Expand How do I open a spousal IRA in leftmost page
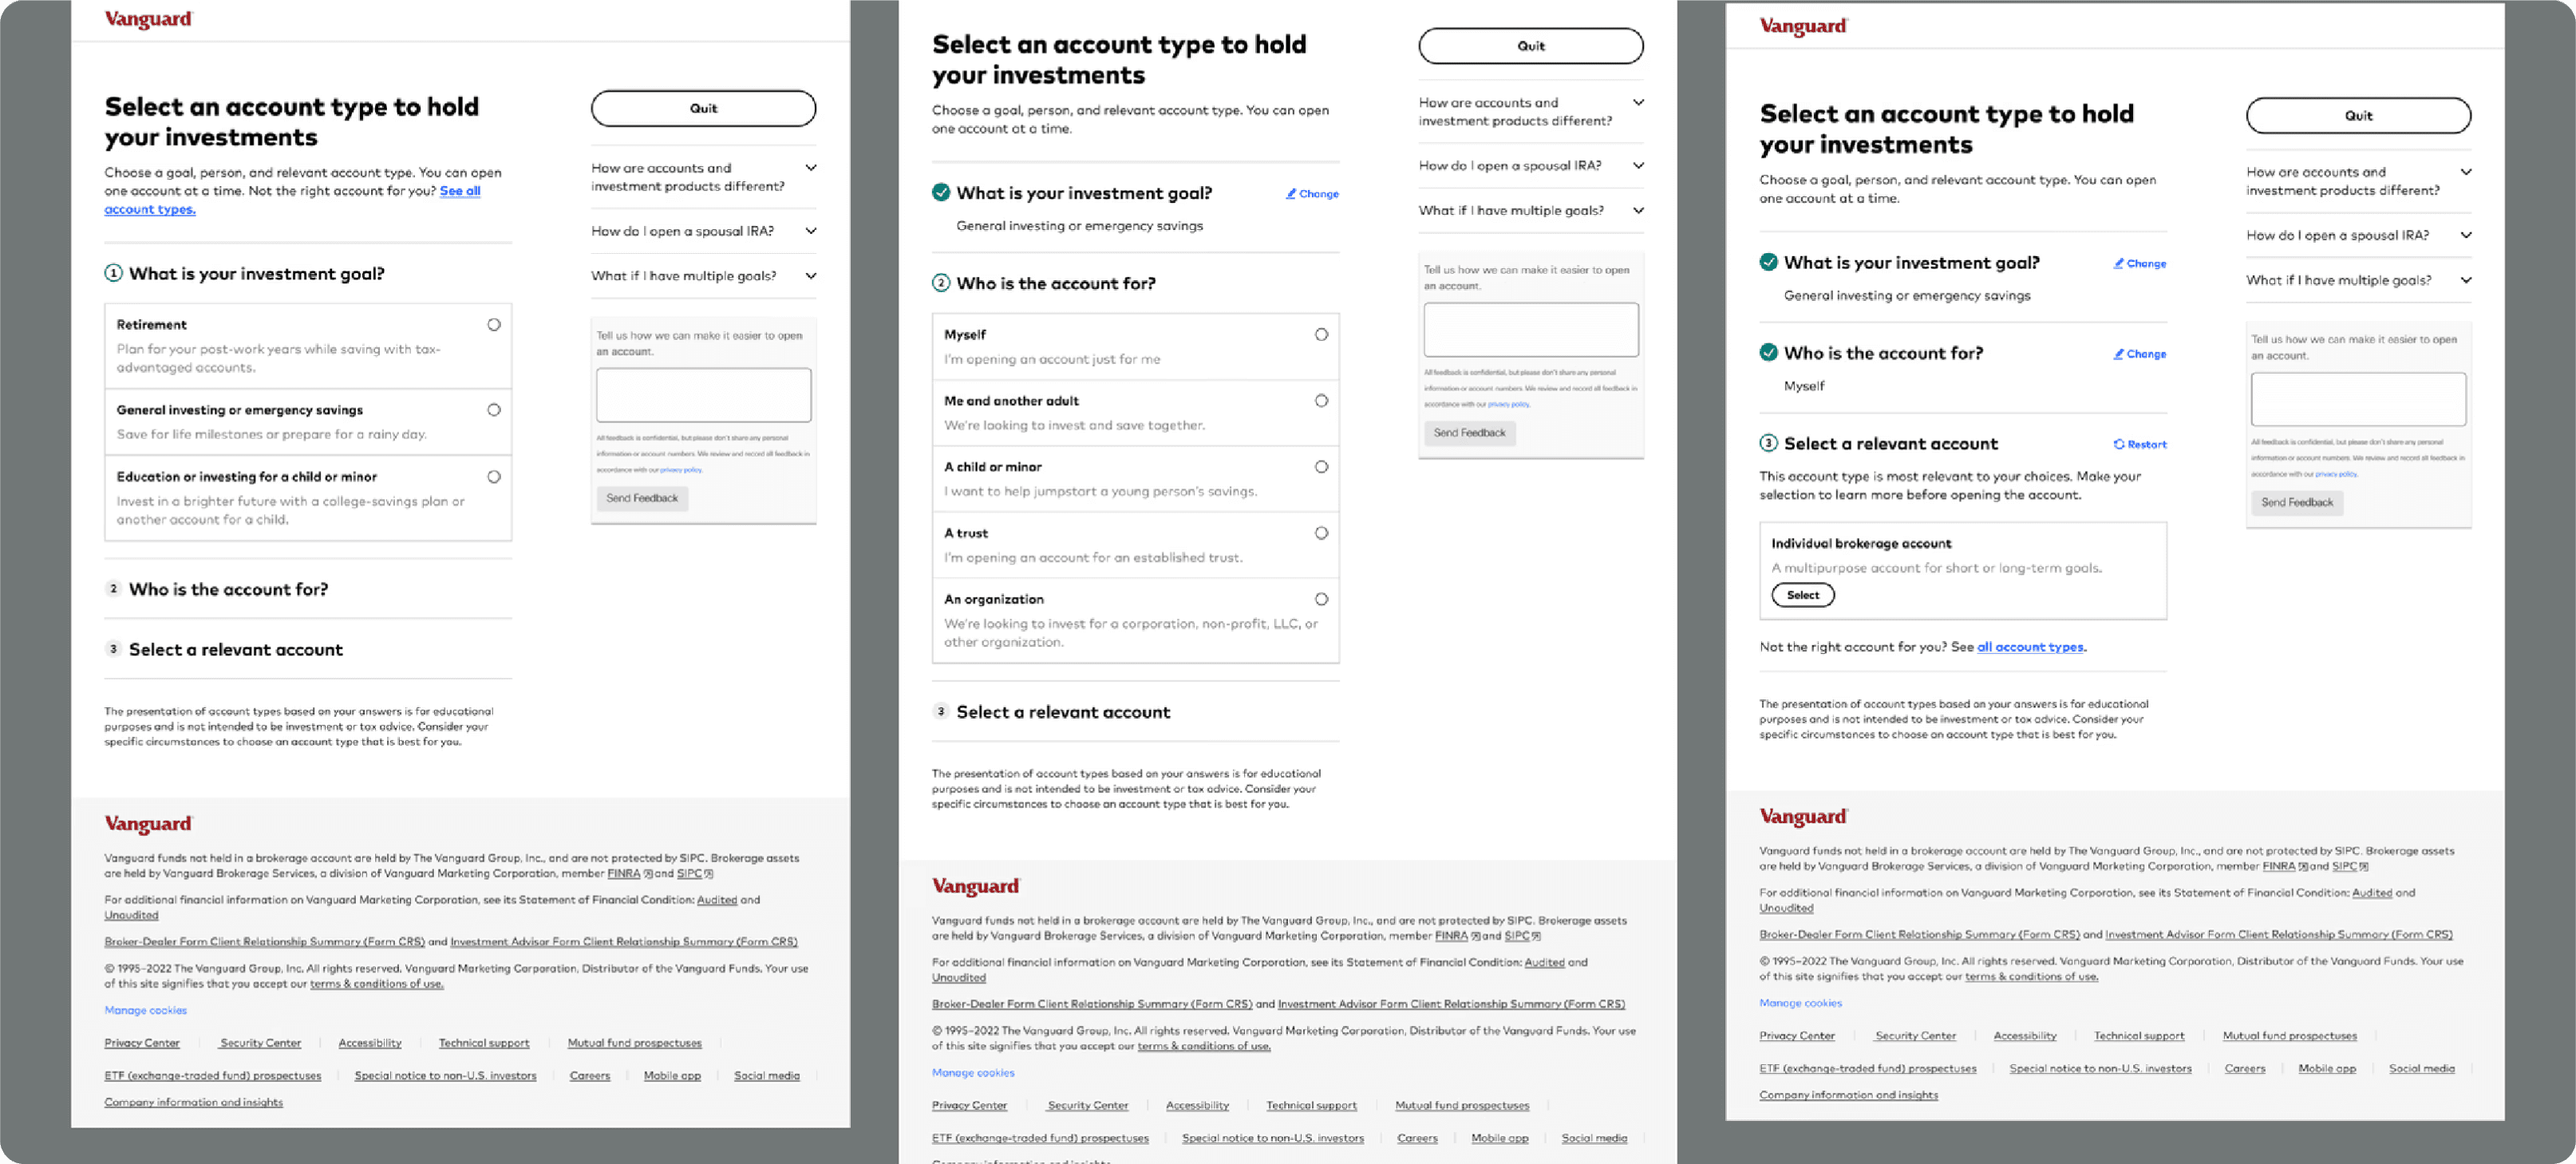Viewport: 2576px width, 1164px height. tap(810, 231)
